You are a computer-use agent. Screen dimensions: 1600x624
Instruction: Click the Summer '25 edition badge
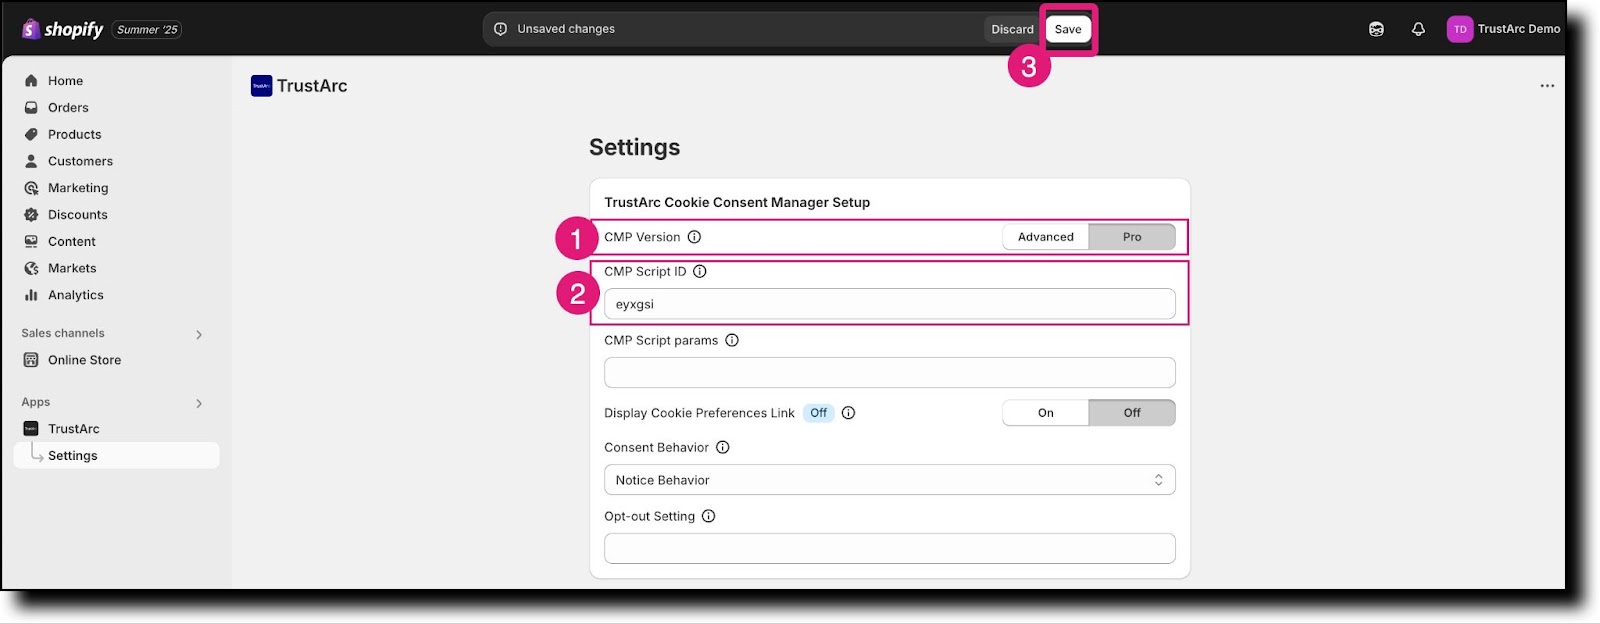(x=147, y=29)
